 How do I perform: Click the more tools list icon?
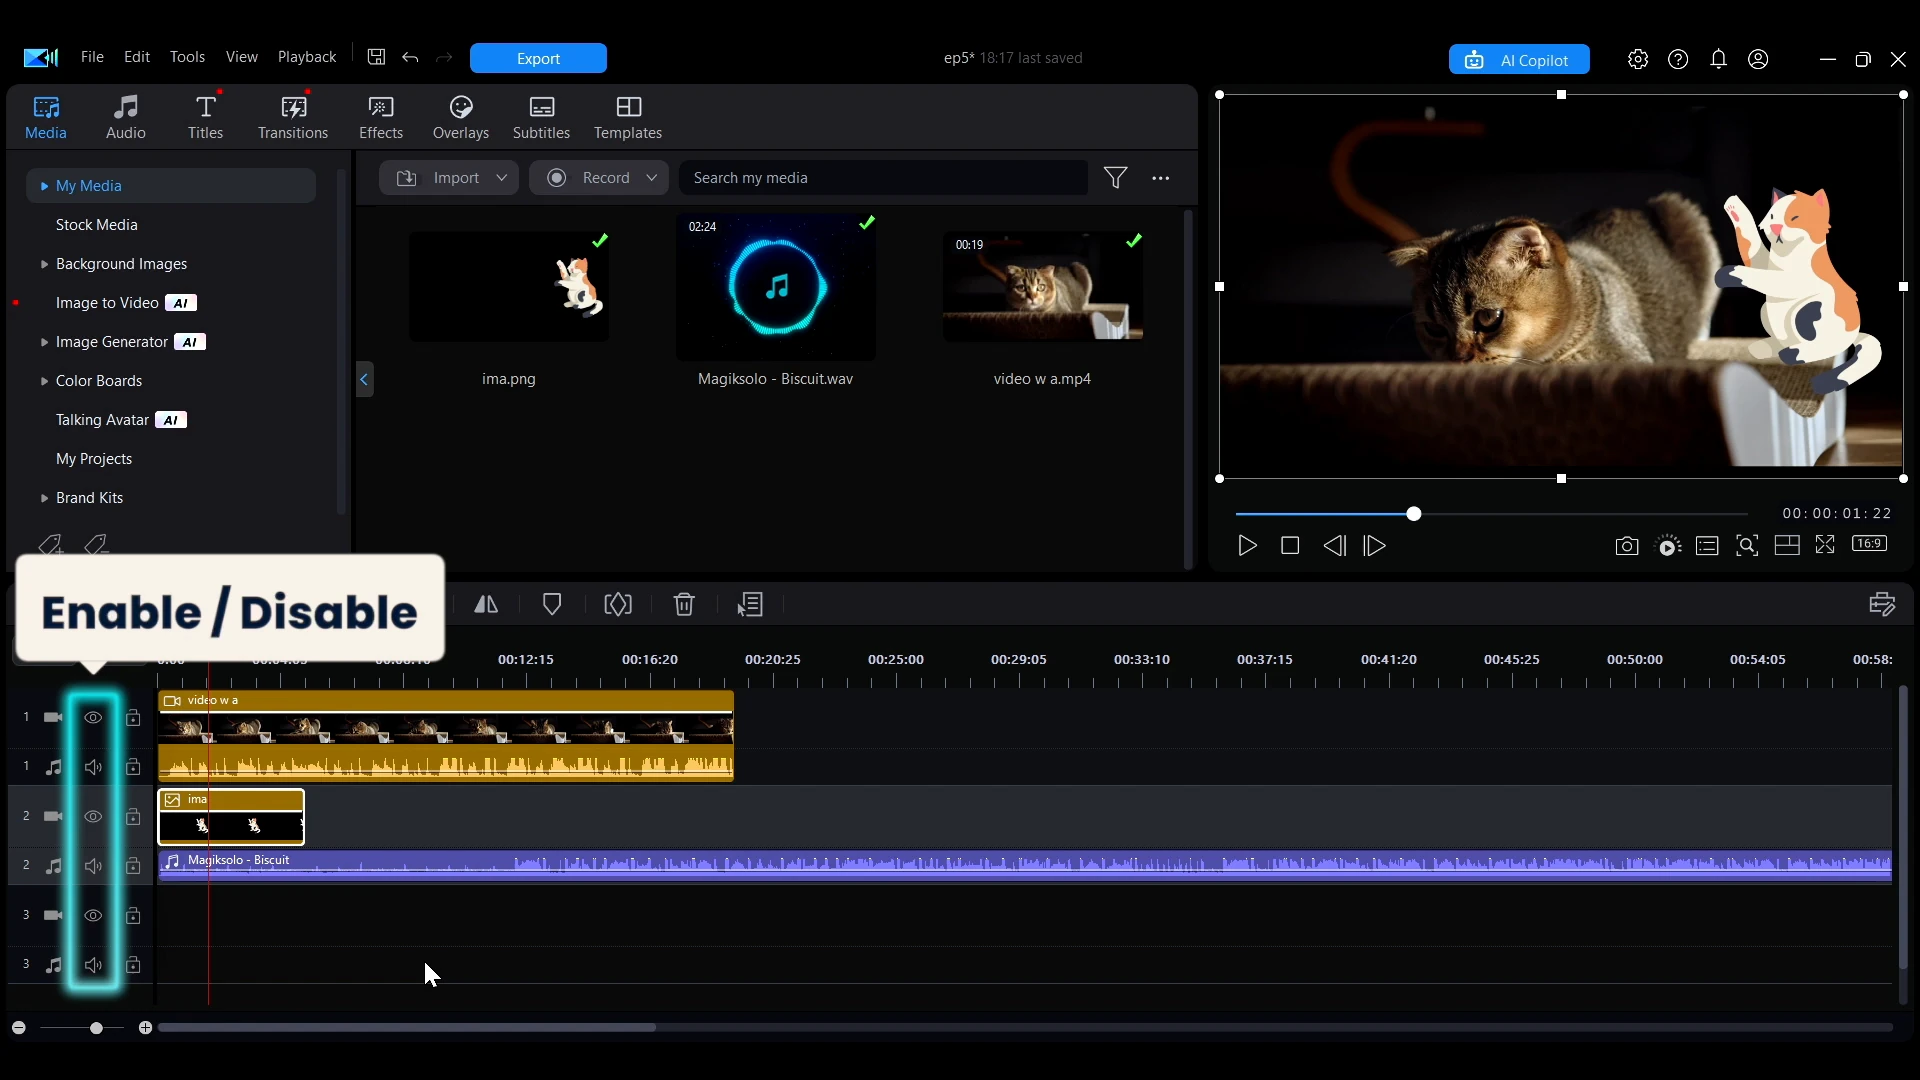pyautogui.click(x=750, y=604)
